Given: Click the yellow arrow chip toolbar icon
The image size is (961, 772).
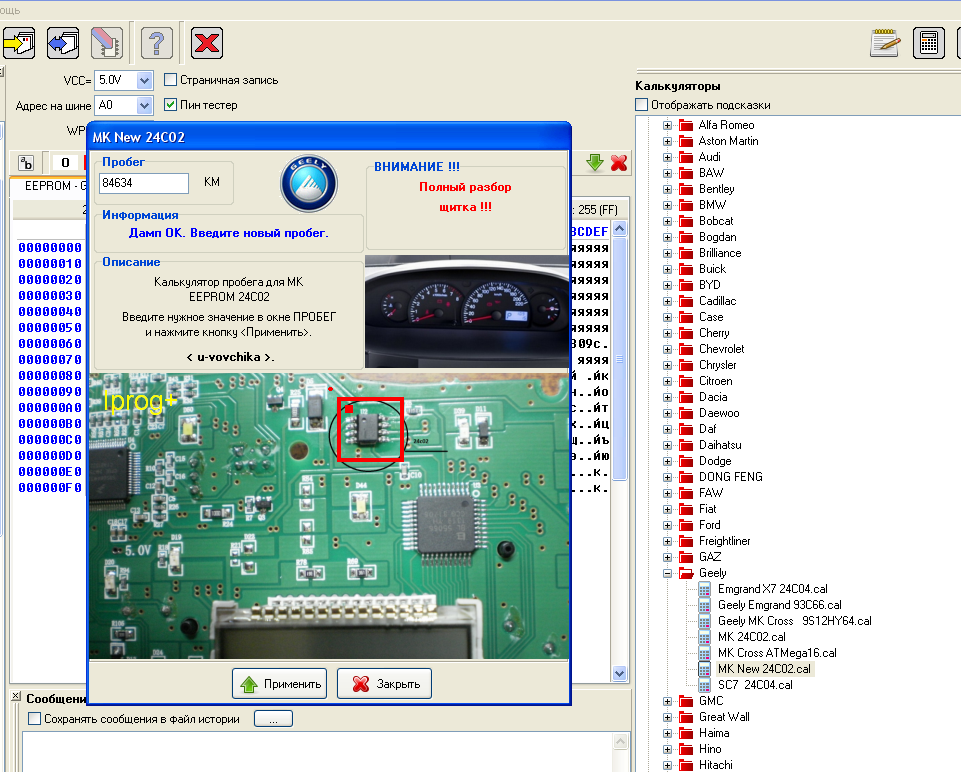Looking at the screenshot, I should 18,43.
